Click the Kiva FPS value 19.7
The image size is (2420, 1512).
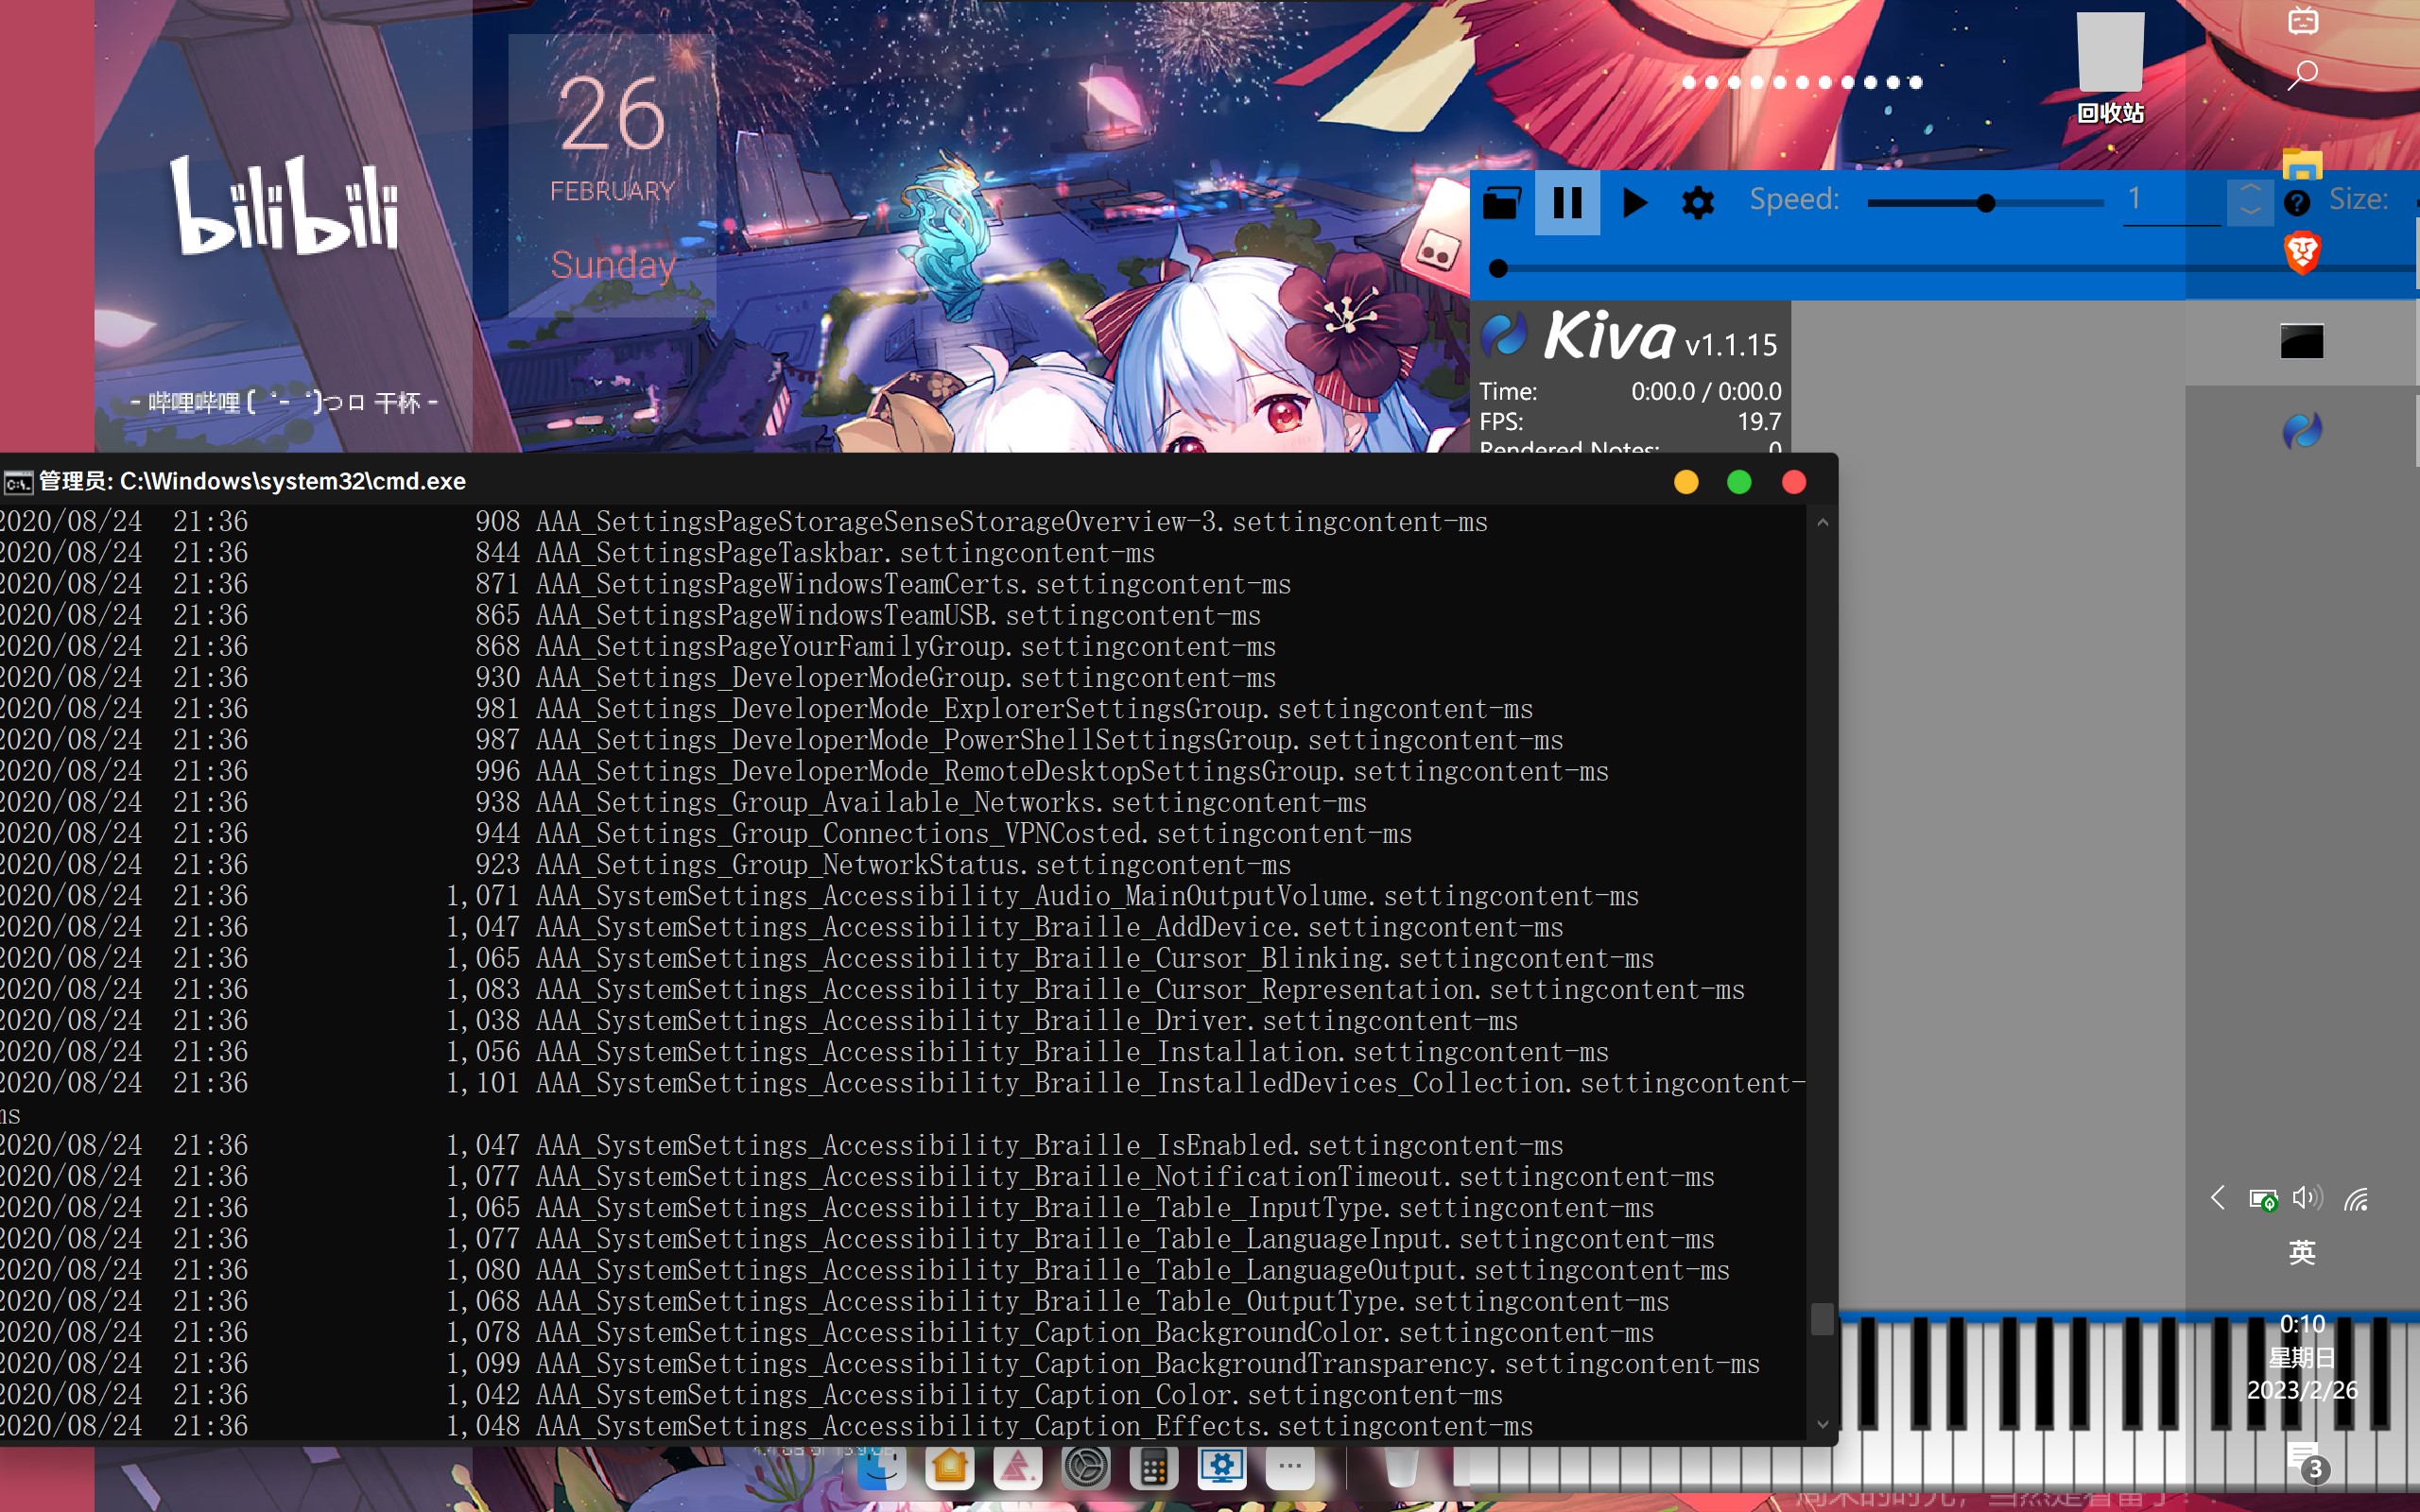[x=1759, y=421]
